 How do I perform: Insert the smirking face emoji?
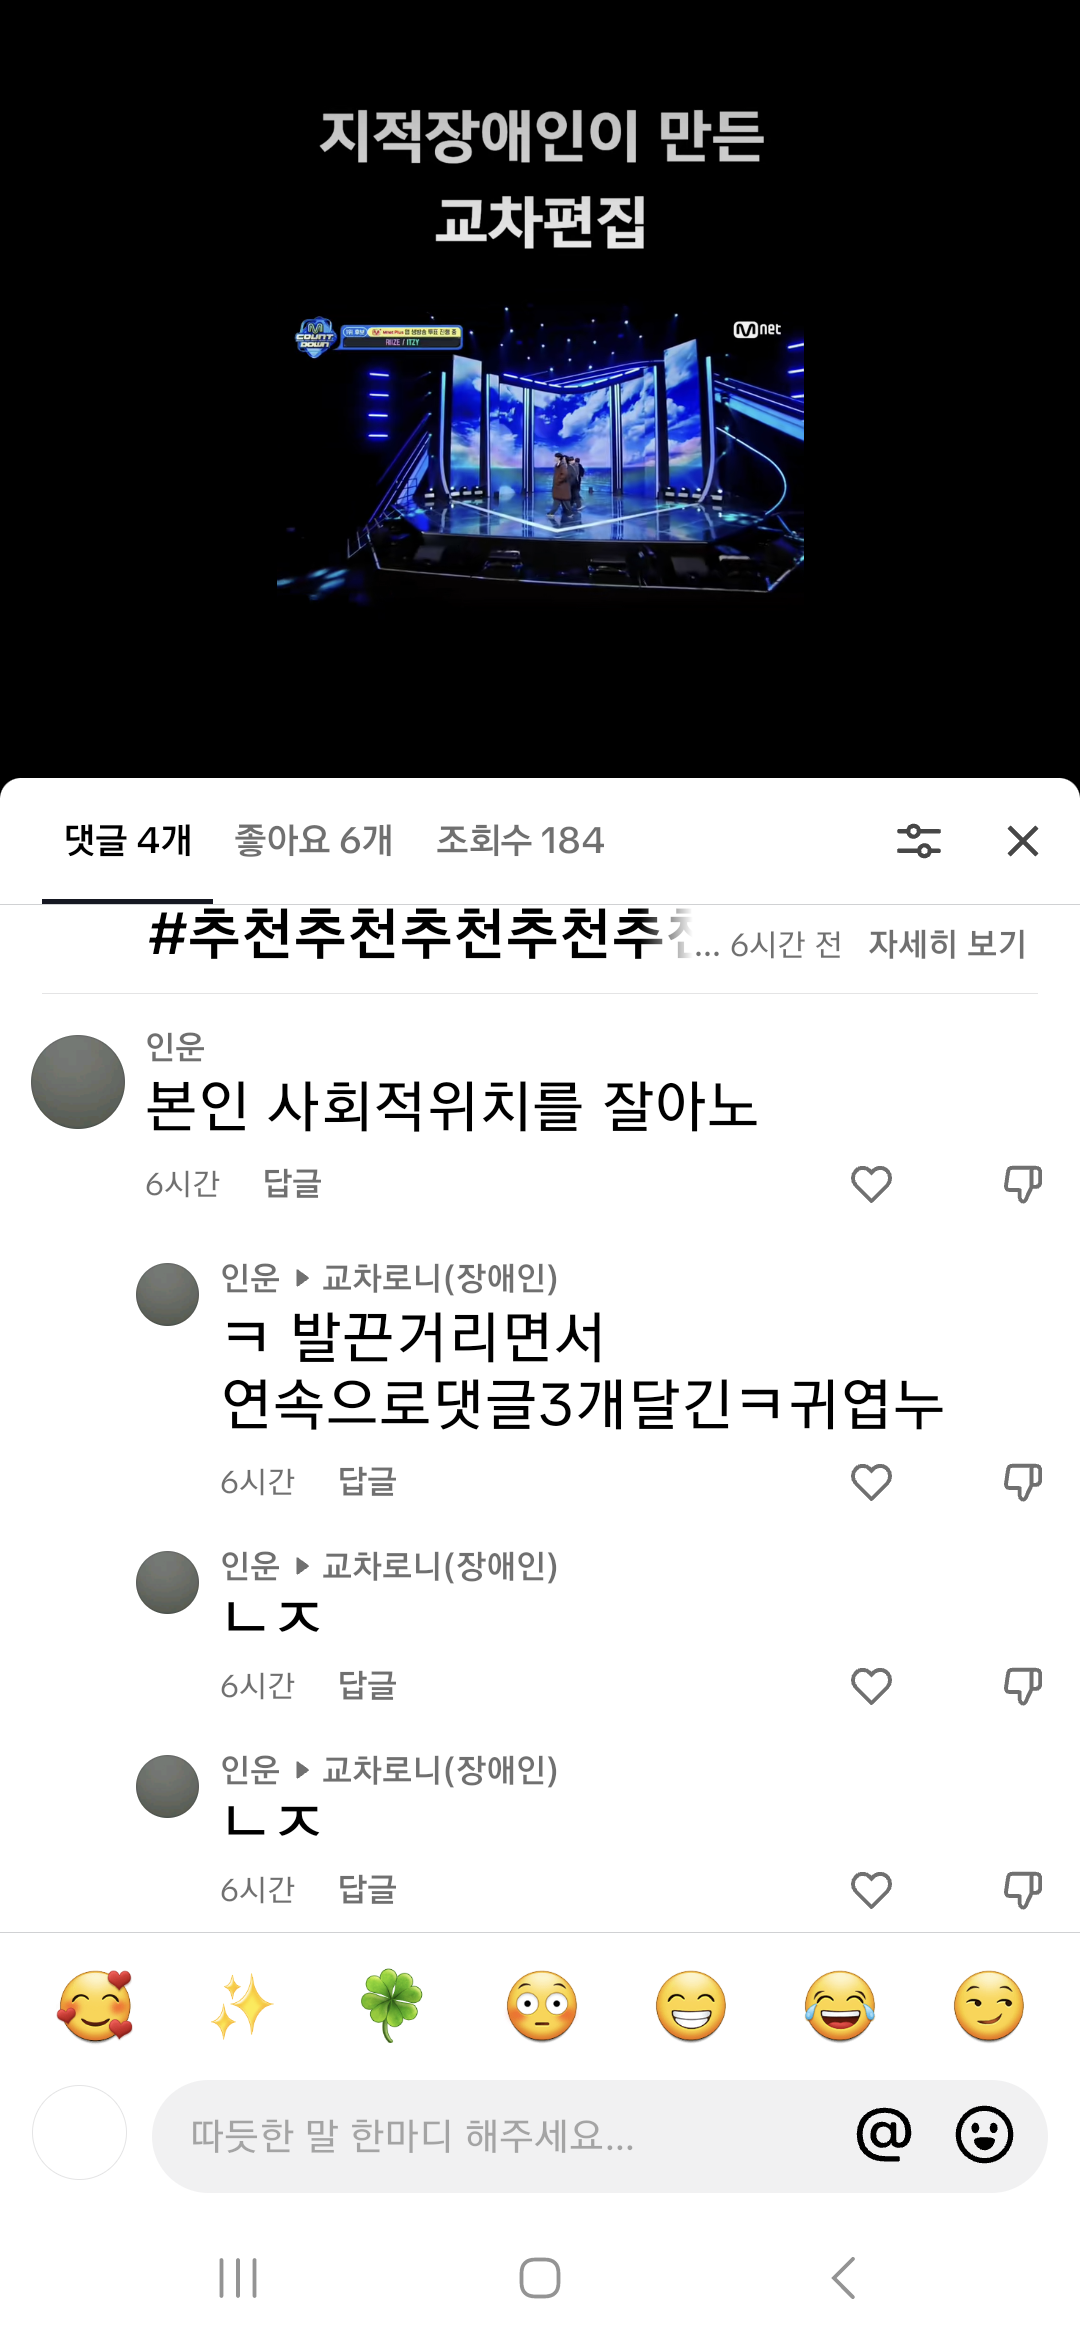pos(989,2006)
